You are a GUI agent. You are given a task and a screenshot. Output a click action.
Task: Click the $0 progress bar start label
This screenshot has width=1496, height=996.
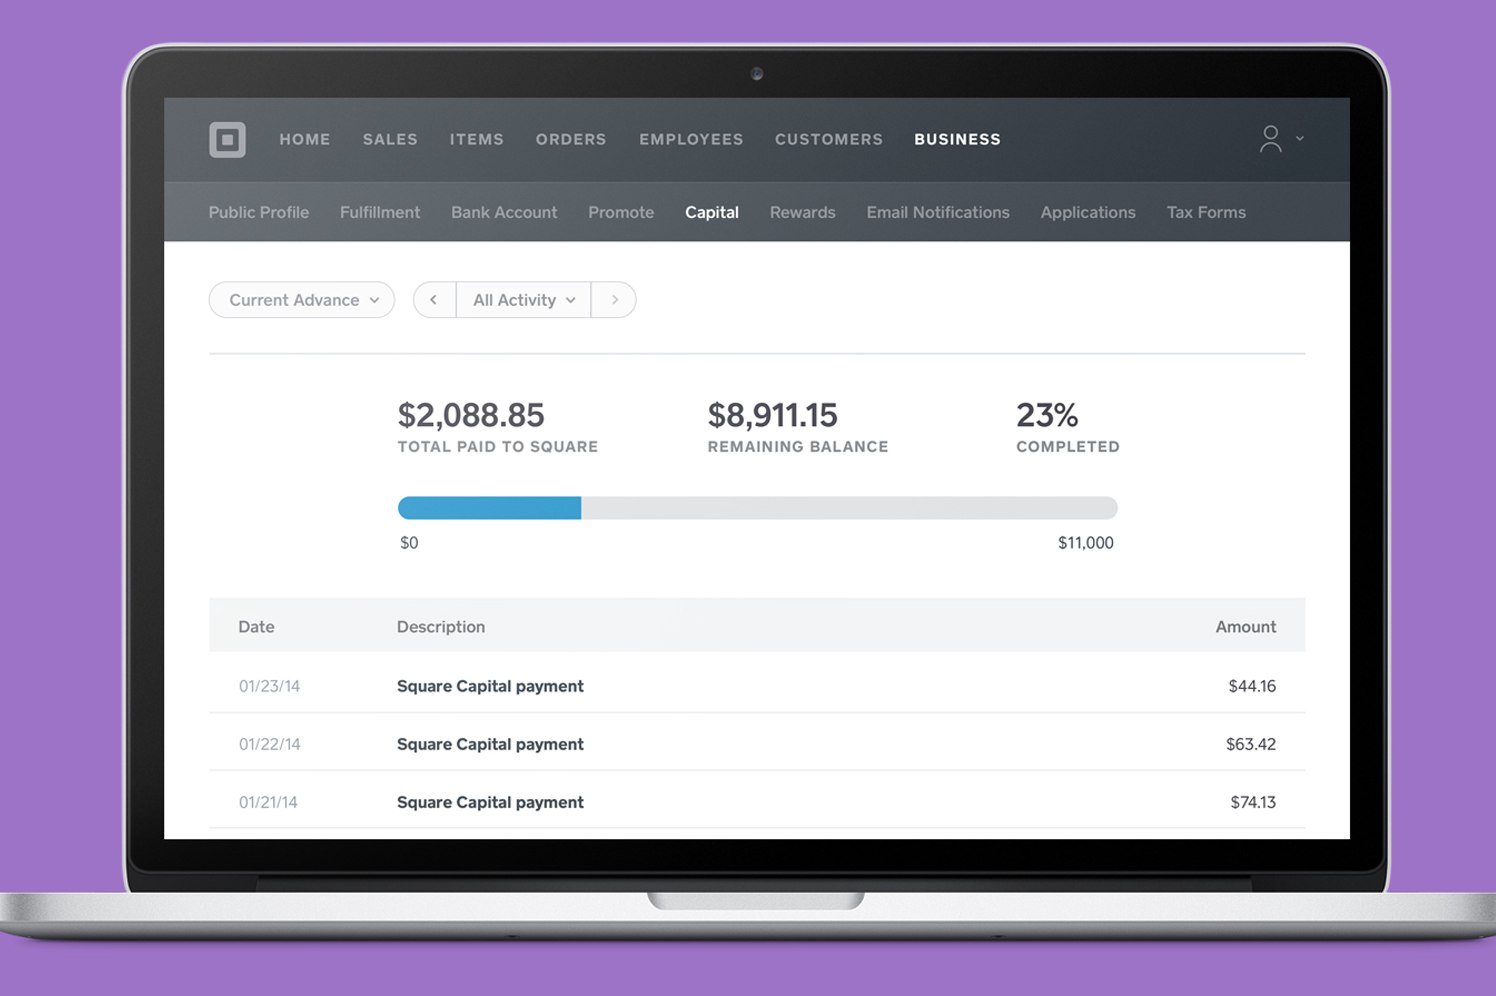[409, 543]
